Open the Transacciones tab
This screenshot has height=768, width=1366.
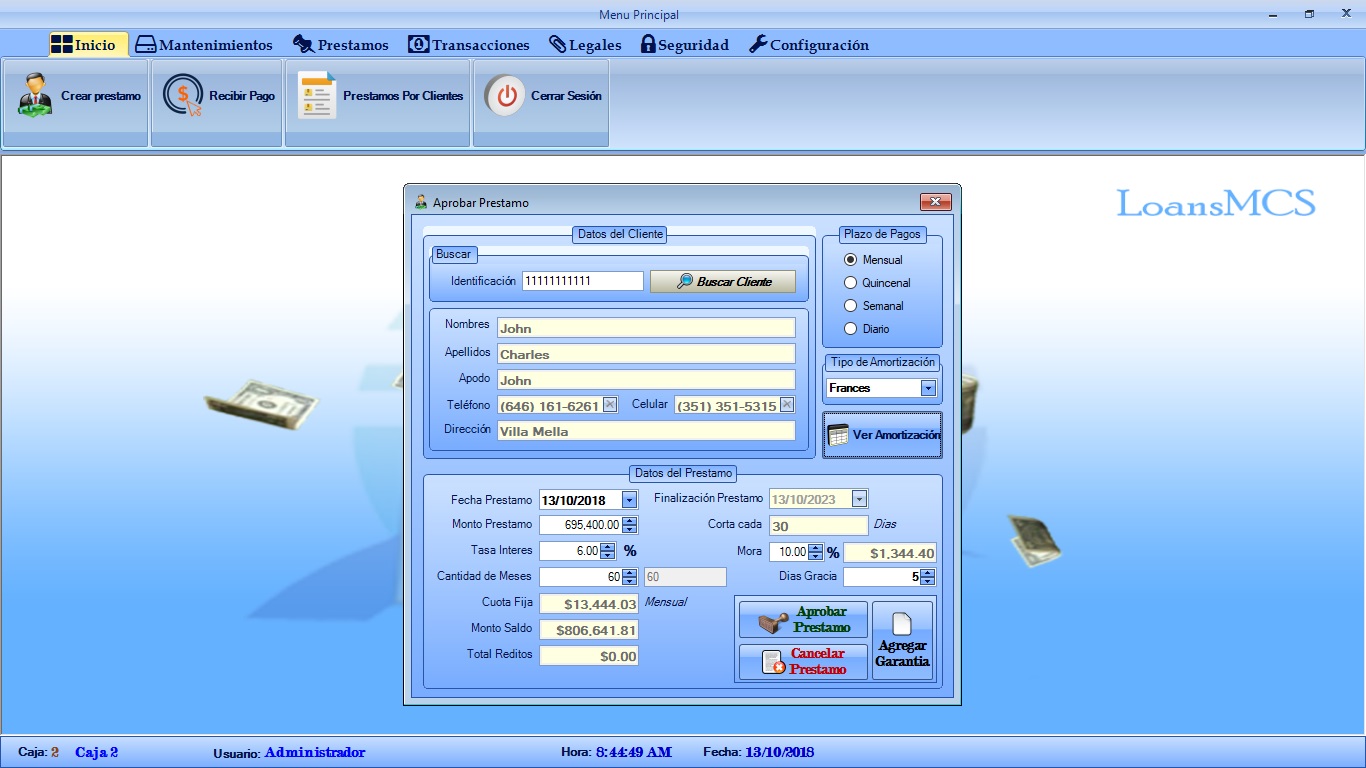click(x=469, y=45)
